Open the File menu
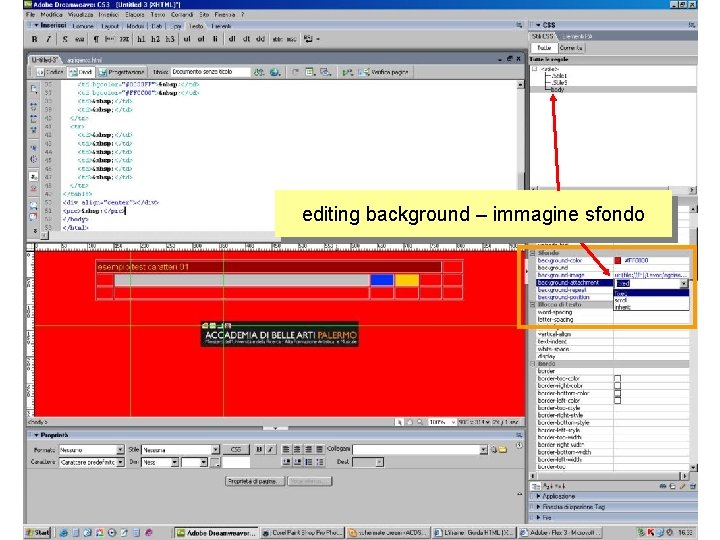 pos(30,15)
